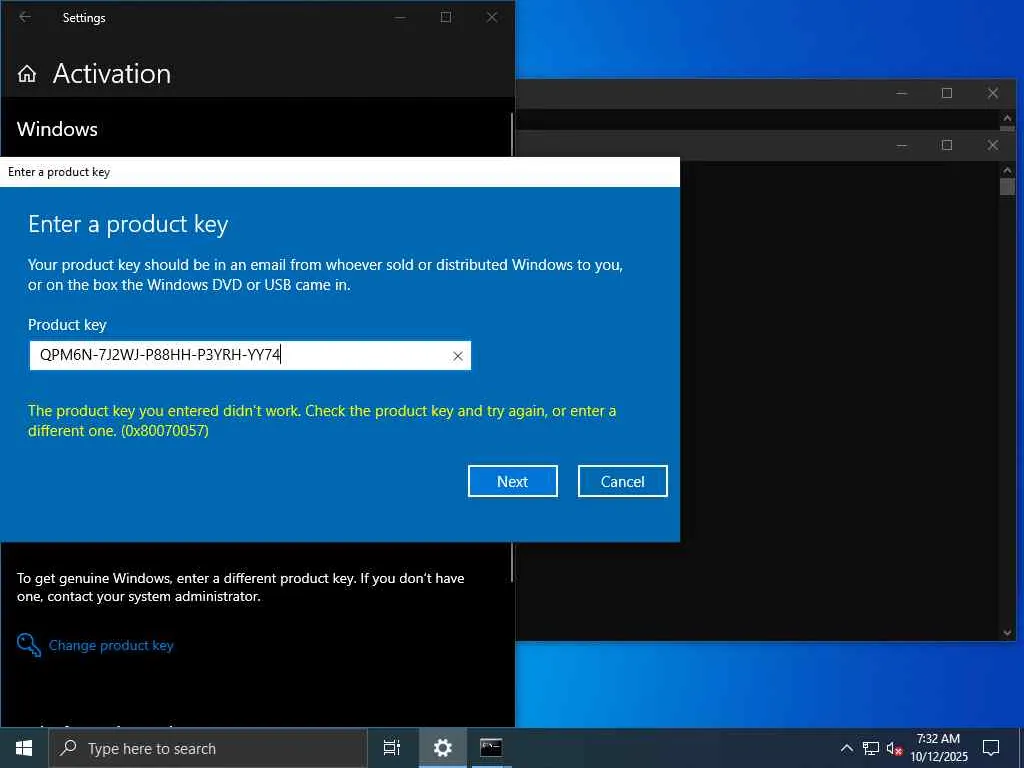Click the back arrow in Settings title bar
Image resolution: width=1024 pixels, height=768 pixels.
click(25, 17)
